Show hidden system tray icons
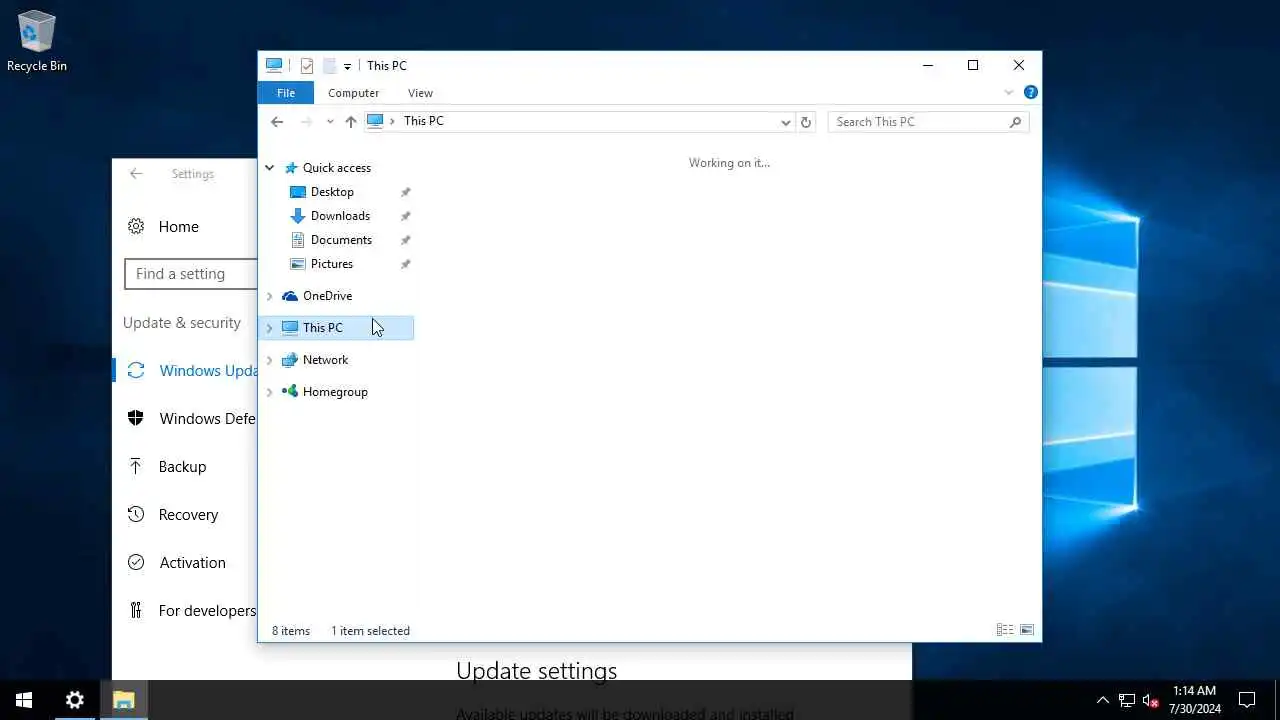The width and height of the screenshot is (1280, 720). (x=1103, y=700)
